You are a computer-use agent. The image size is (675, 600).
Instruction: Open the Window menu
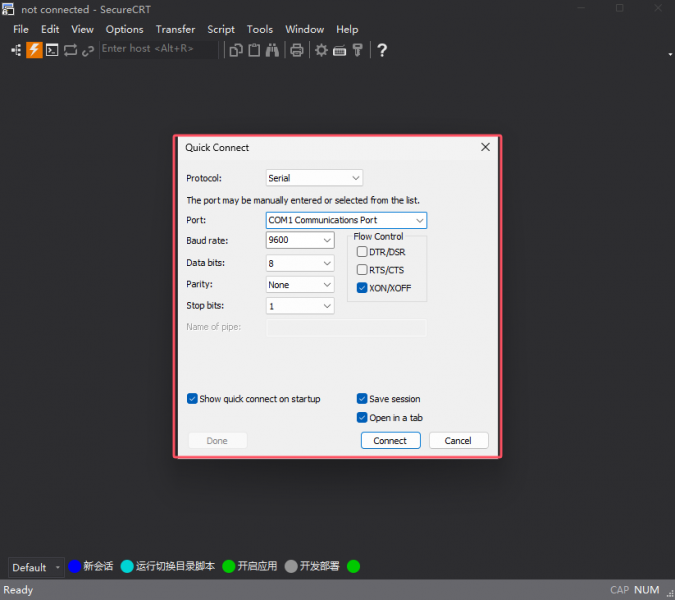pyautogui.click(x=304, y=29)
